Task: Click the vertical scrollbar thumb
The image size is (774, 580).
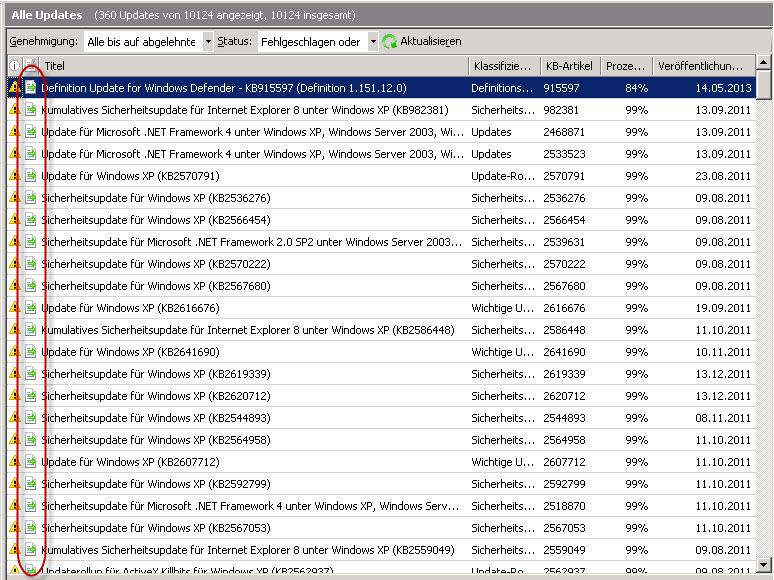Action: click(x=764, y=85)
